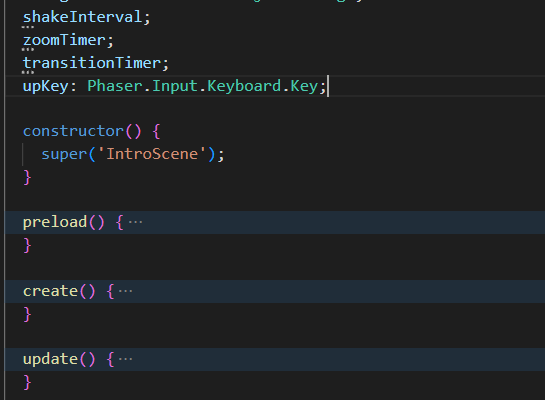Expand the folded preload() method ellipsis
Image resolution: width=545 pixels, height=400 pixels.
pos(136,222)
